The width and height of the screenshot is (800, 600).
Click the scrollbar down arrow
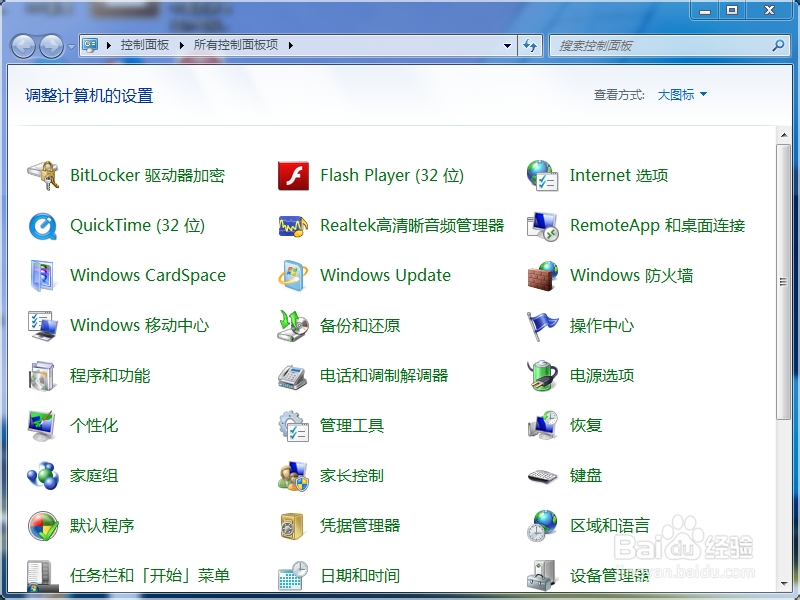(x=783, y=584)
